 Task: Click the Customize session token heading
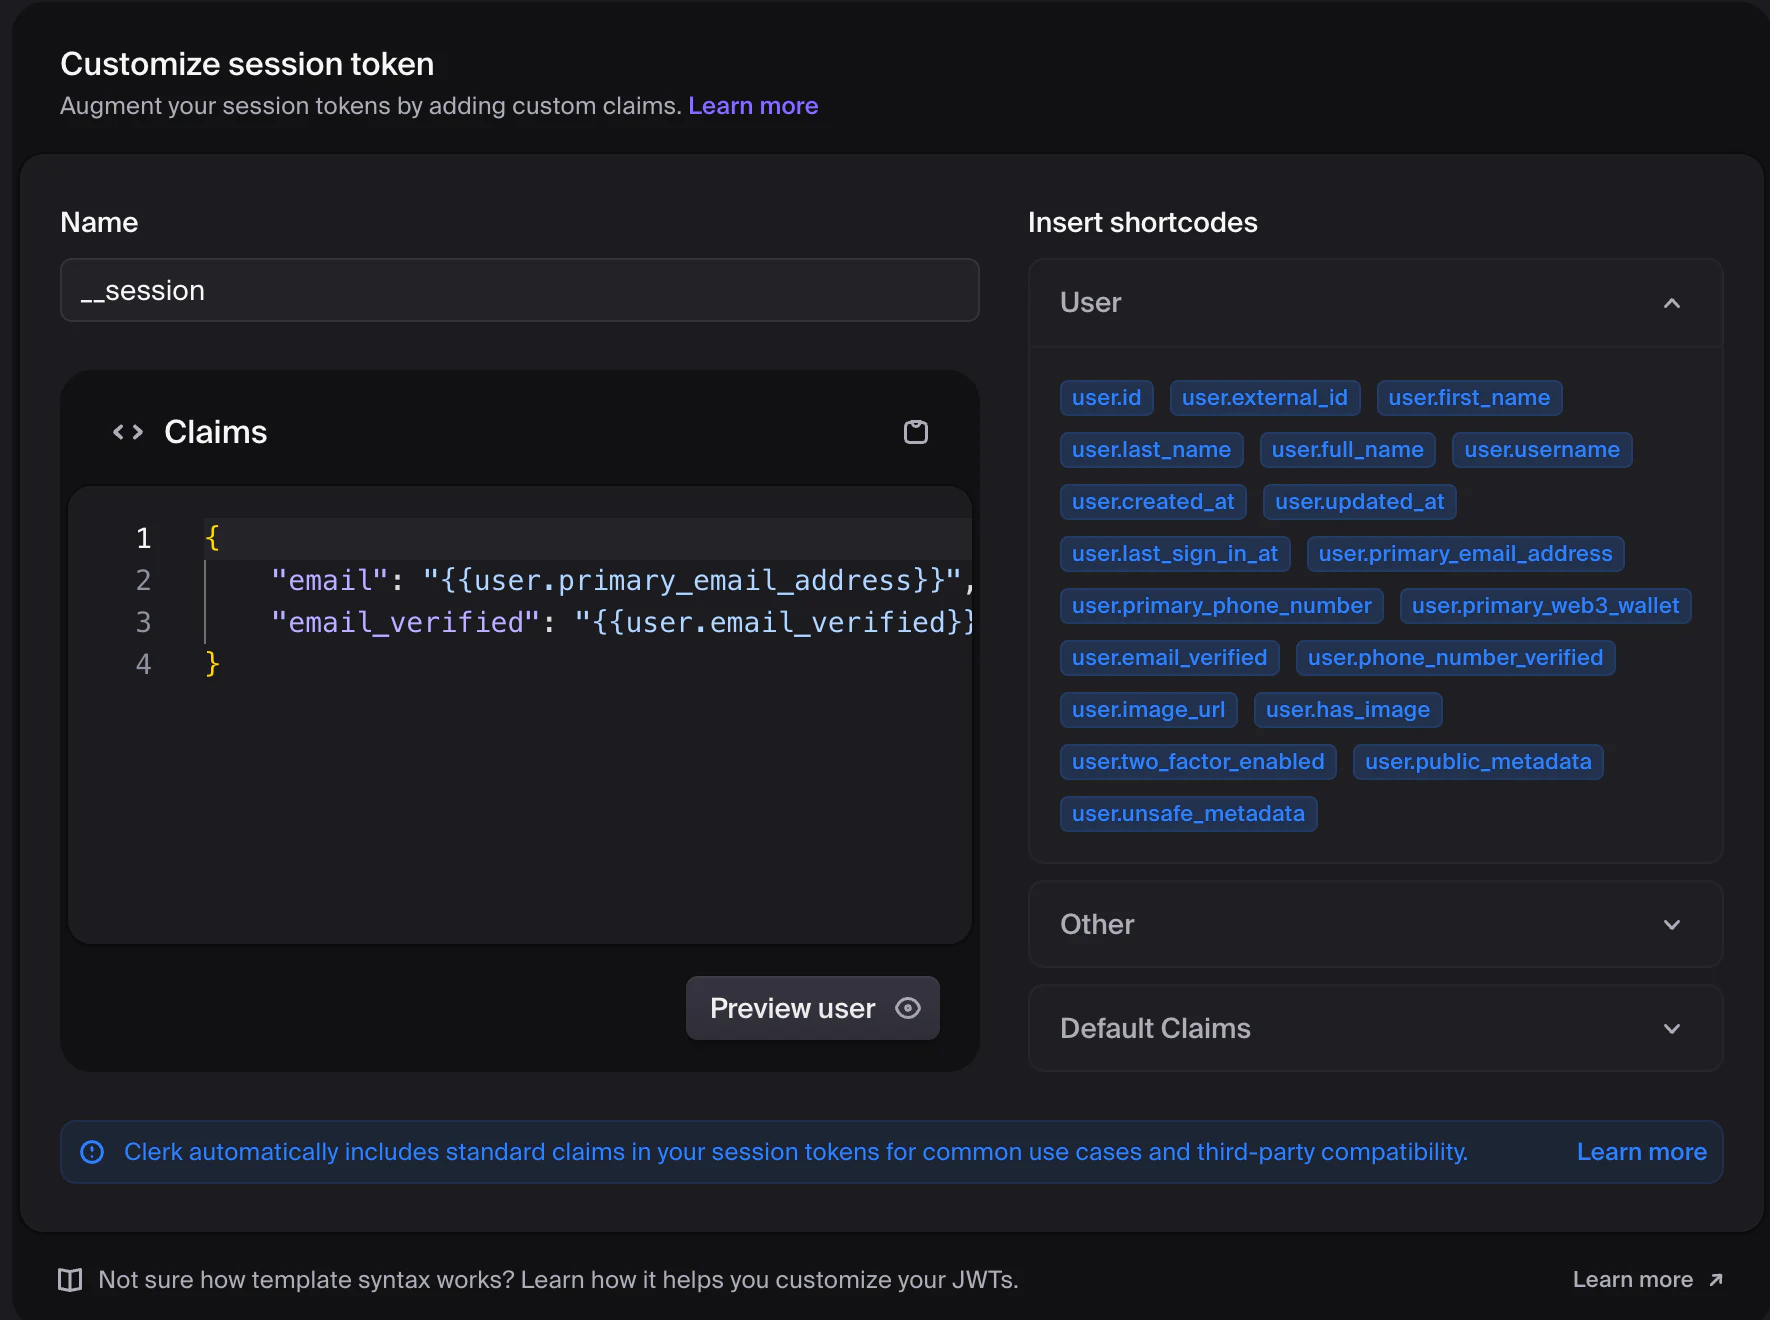click(247, 64)
